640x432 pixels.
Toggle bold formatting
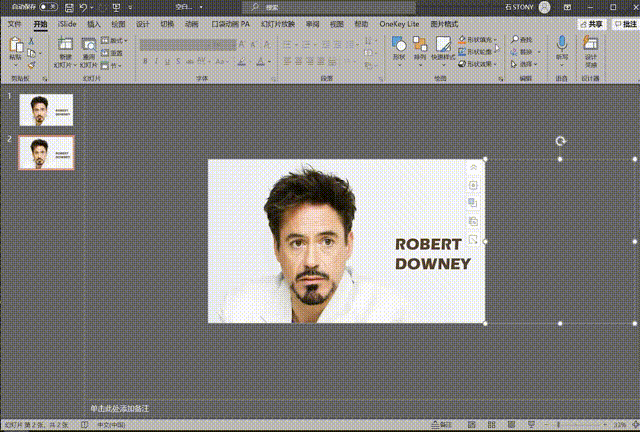tap(145, 61)
